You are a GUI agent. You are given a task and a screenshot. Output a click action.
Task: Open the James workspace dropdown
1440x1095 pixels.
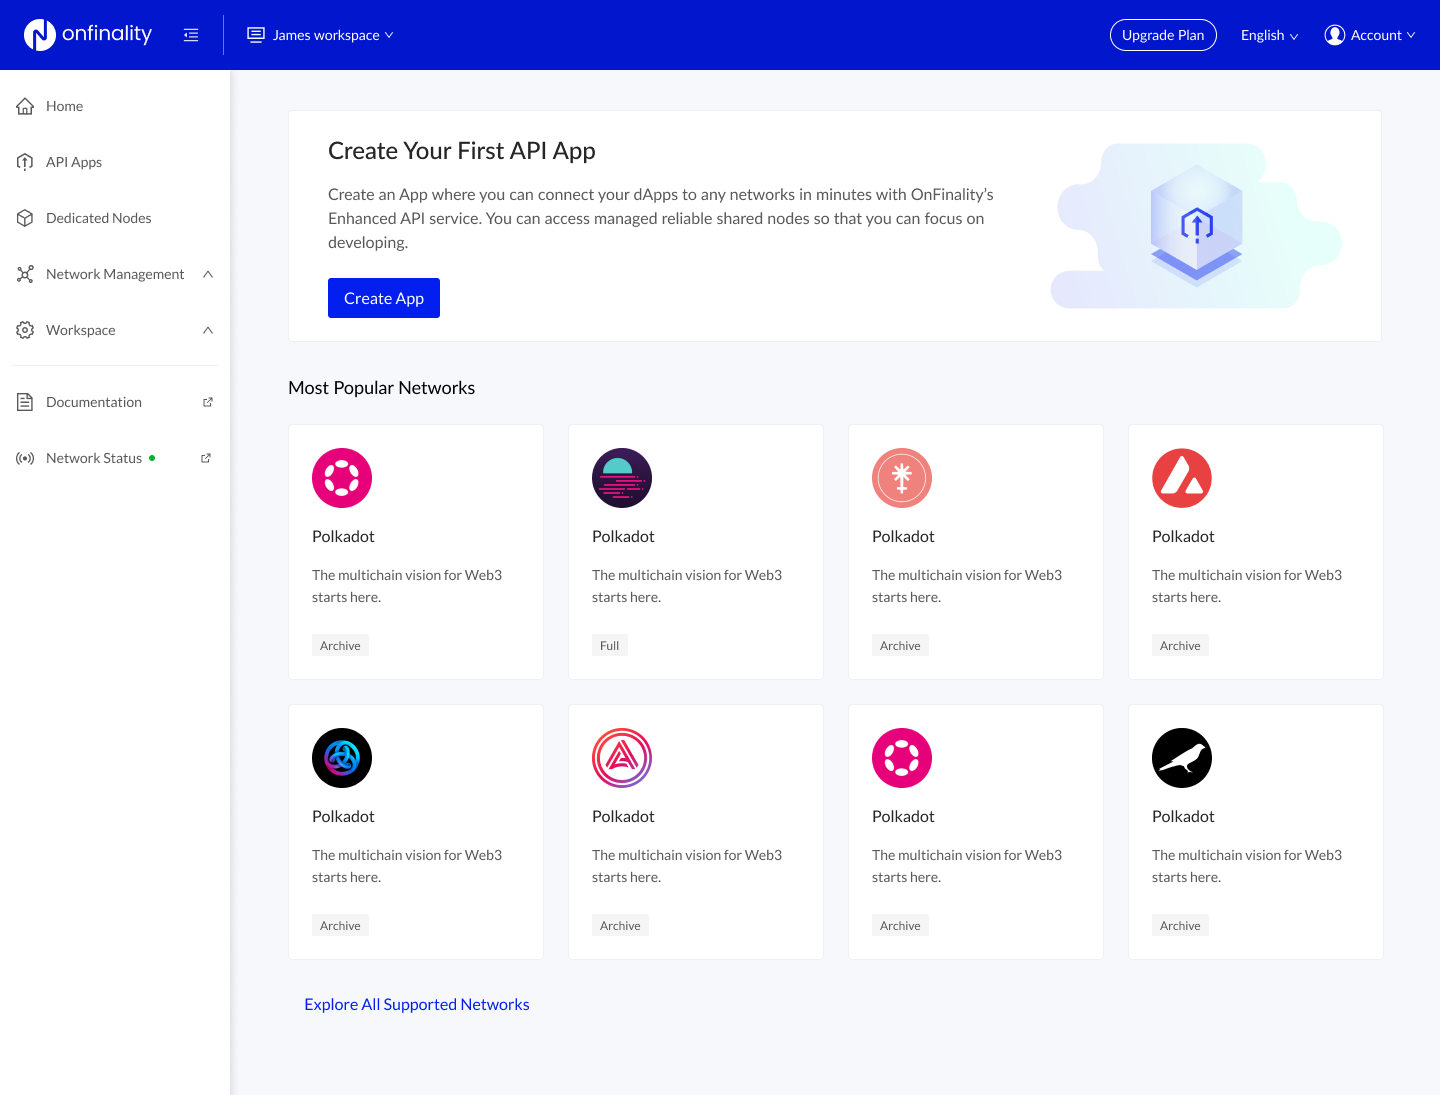321,35
